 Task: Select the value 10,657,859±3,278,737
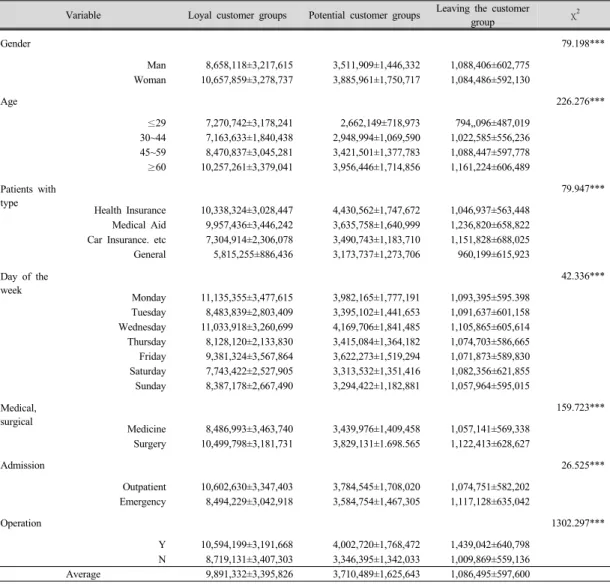247,80
